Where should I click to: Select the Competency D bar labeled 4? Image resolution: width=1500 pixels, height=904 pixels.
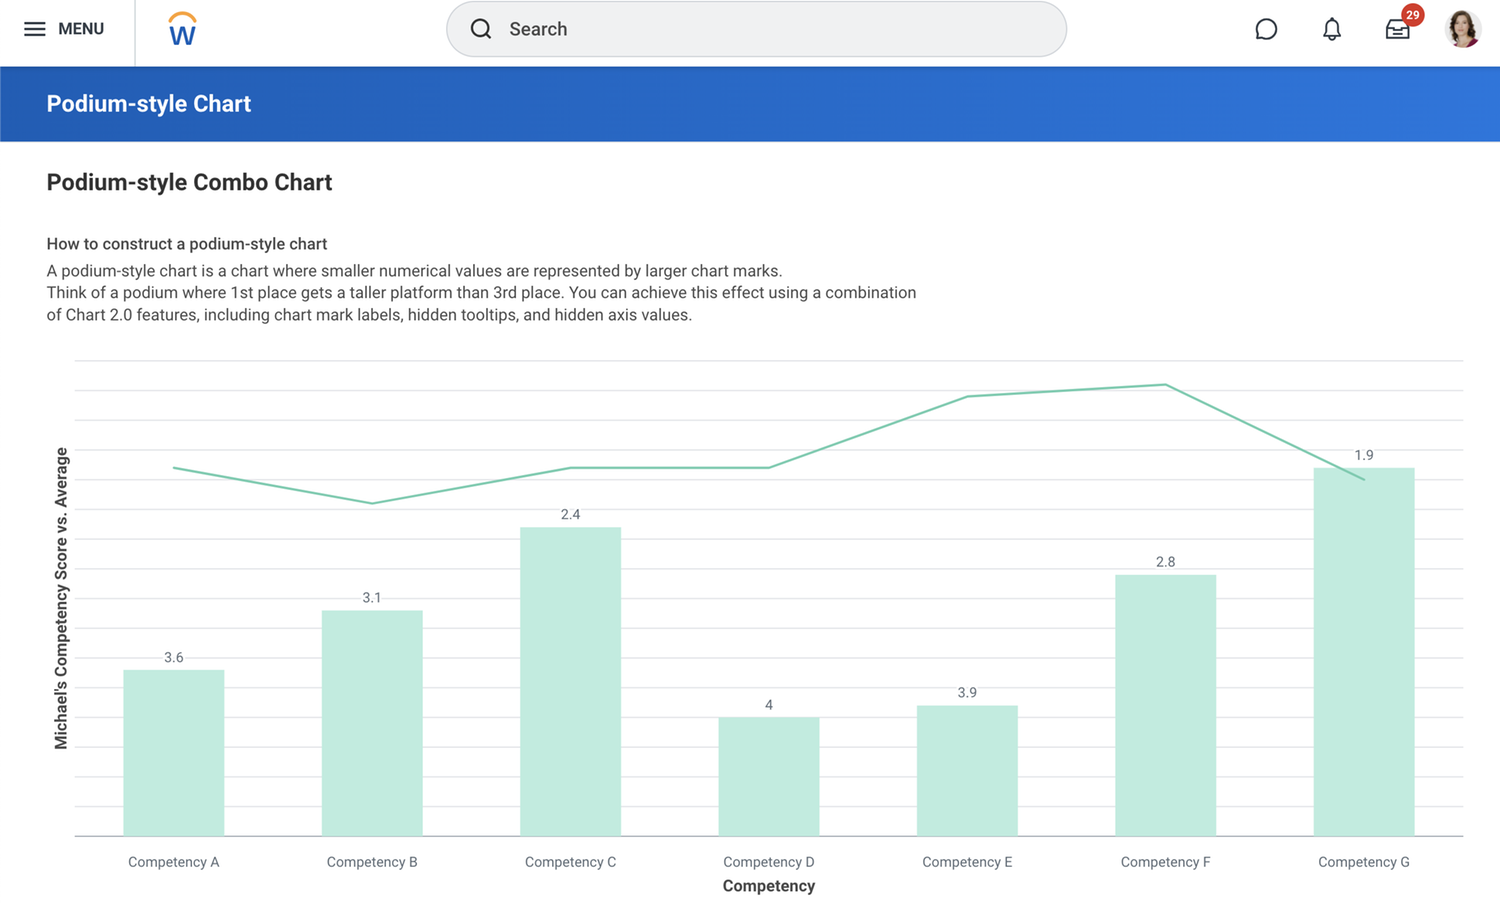pos(768,775)
